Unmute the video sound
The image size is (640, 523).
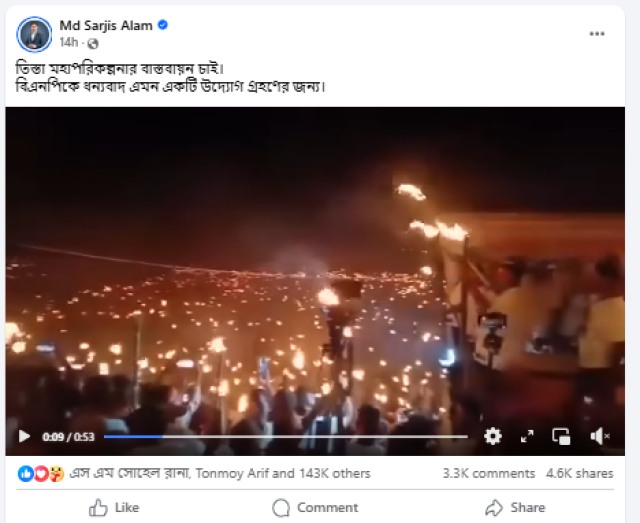600,436
